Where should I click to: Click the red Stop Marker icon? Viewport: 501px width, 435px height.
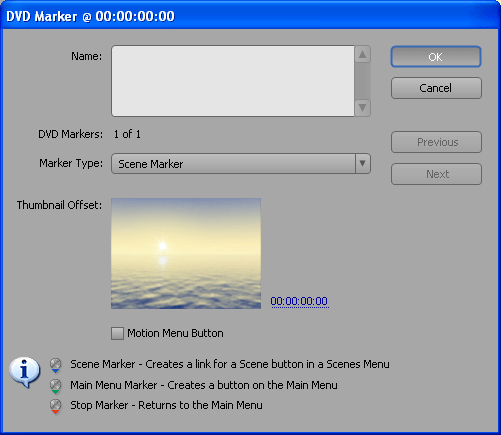(x=56, y=406)
